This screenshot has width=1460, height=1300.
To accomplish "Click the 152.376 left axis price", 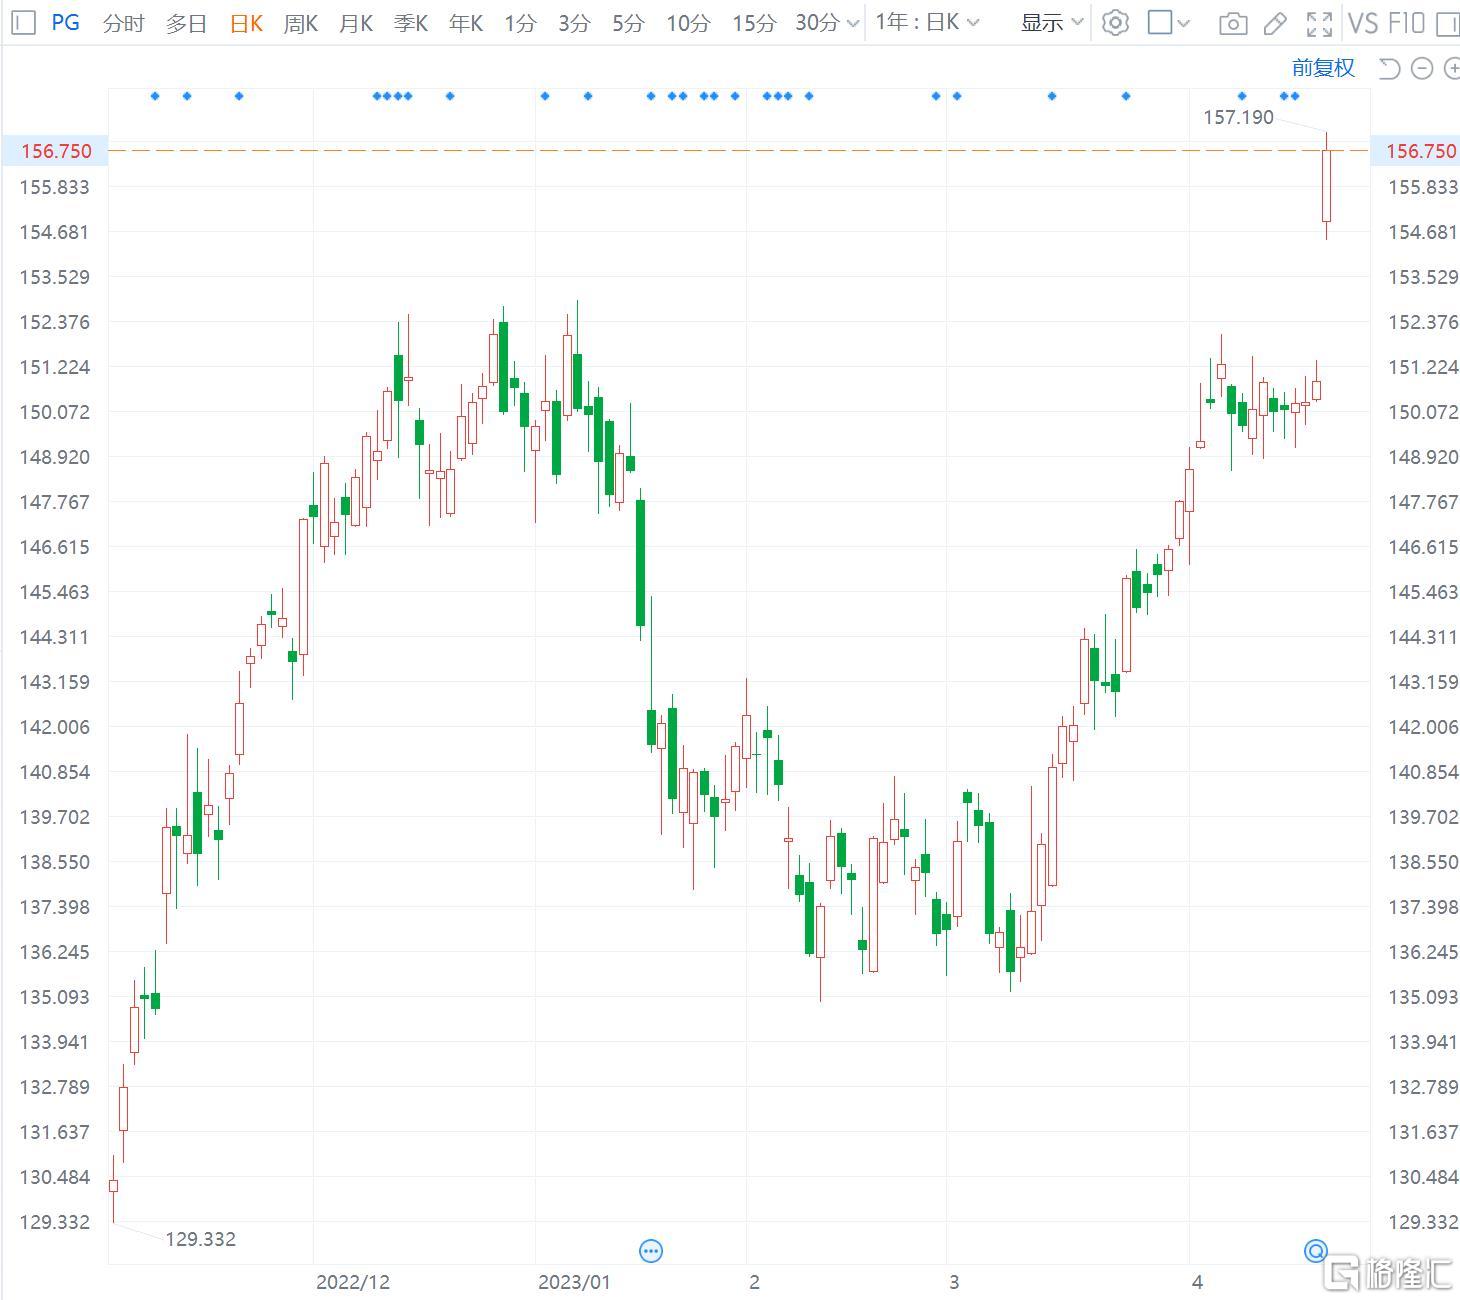I will coord(55,322).
